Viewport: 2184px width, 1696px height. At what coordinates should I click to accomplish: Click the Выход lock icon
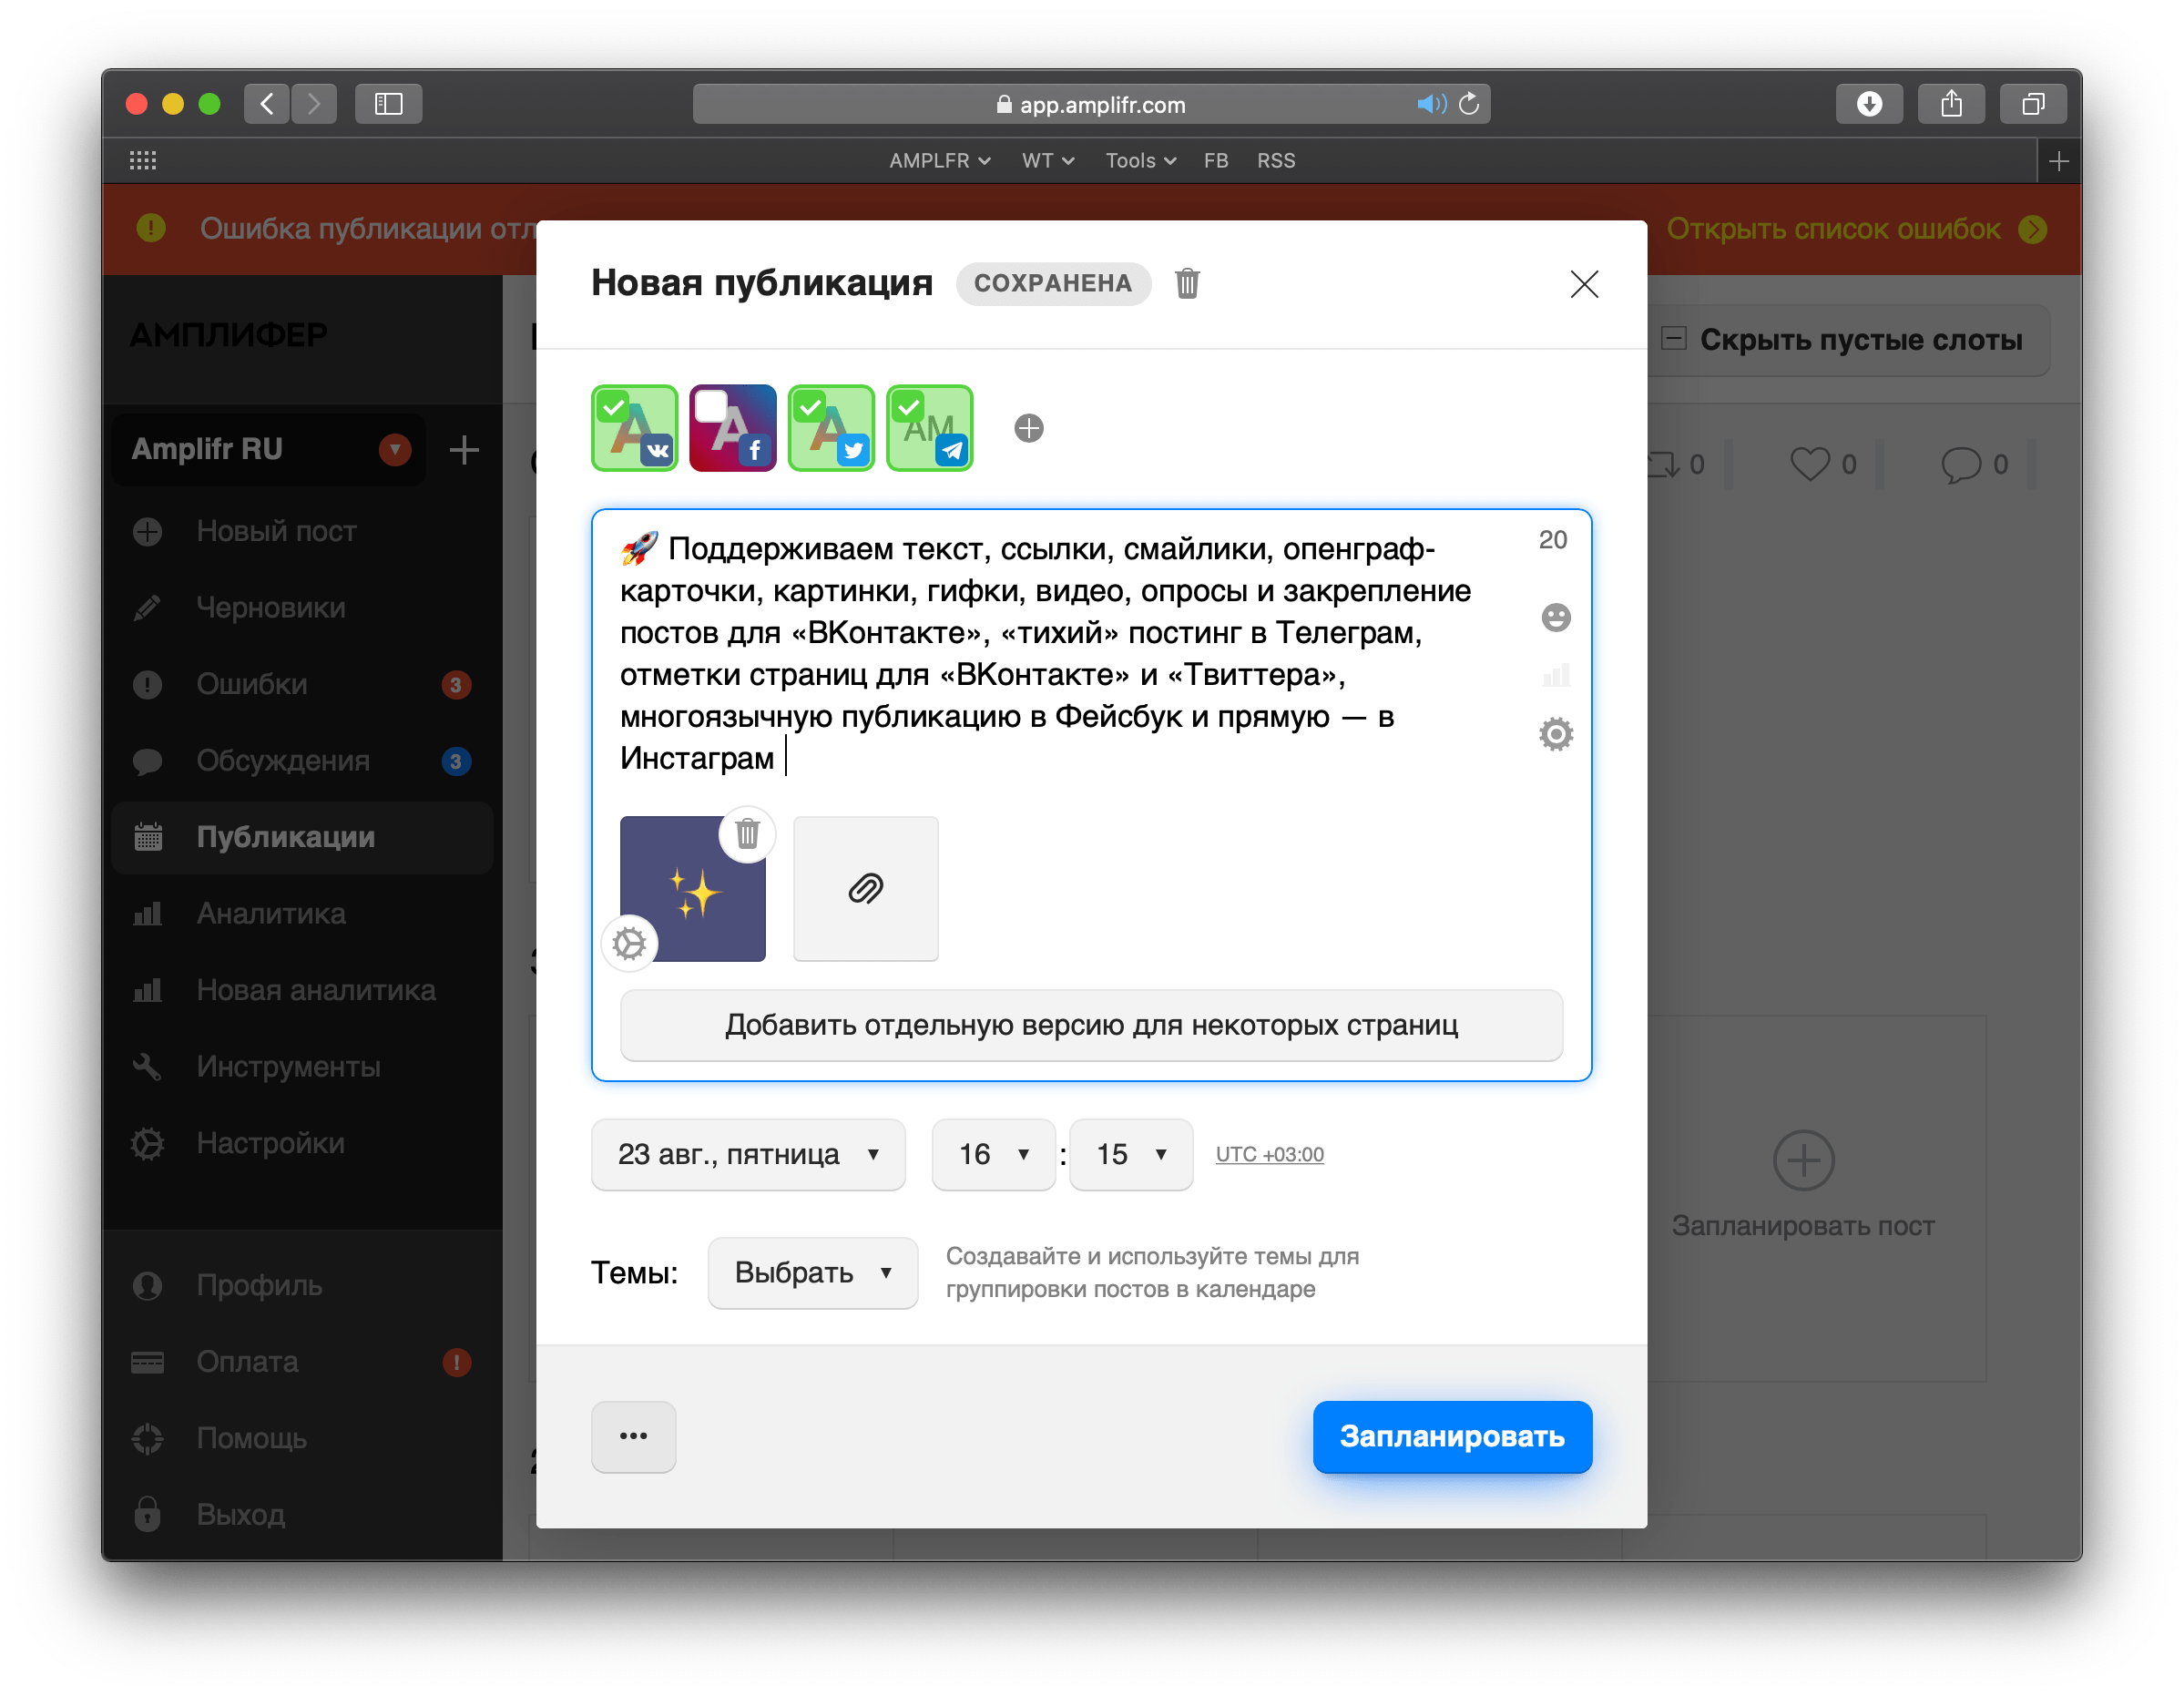(x=147, y=1514)
